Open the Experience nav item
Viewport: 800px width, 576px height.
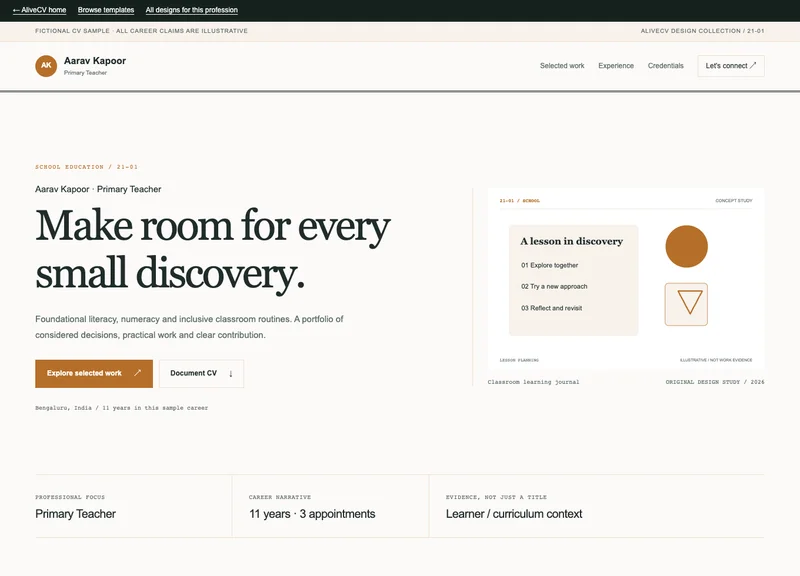[x=616, y=66]
